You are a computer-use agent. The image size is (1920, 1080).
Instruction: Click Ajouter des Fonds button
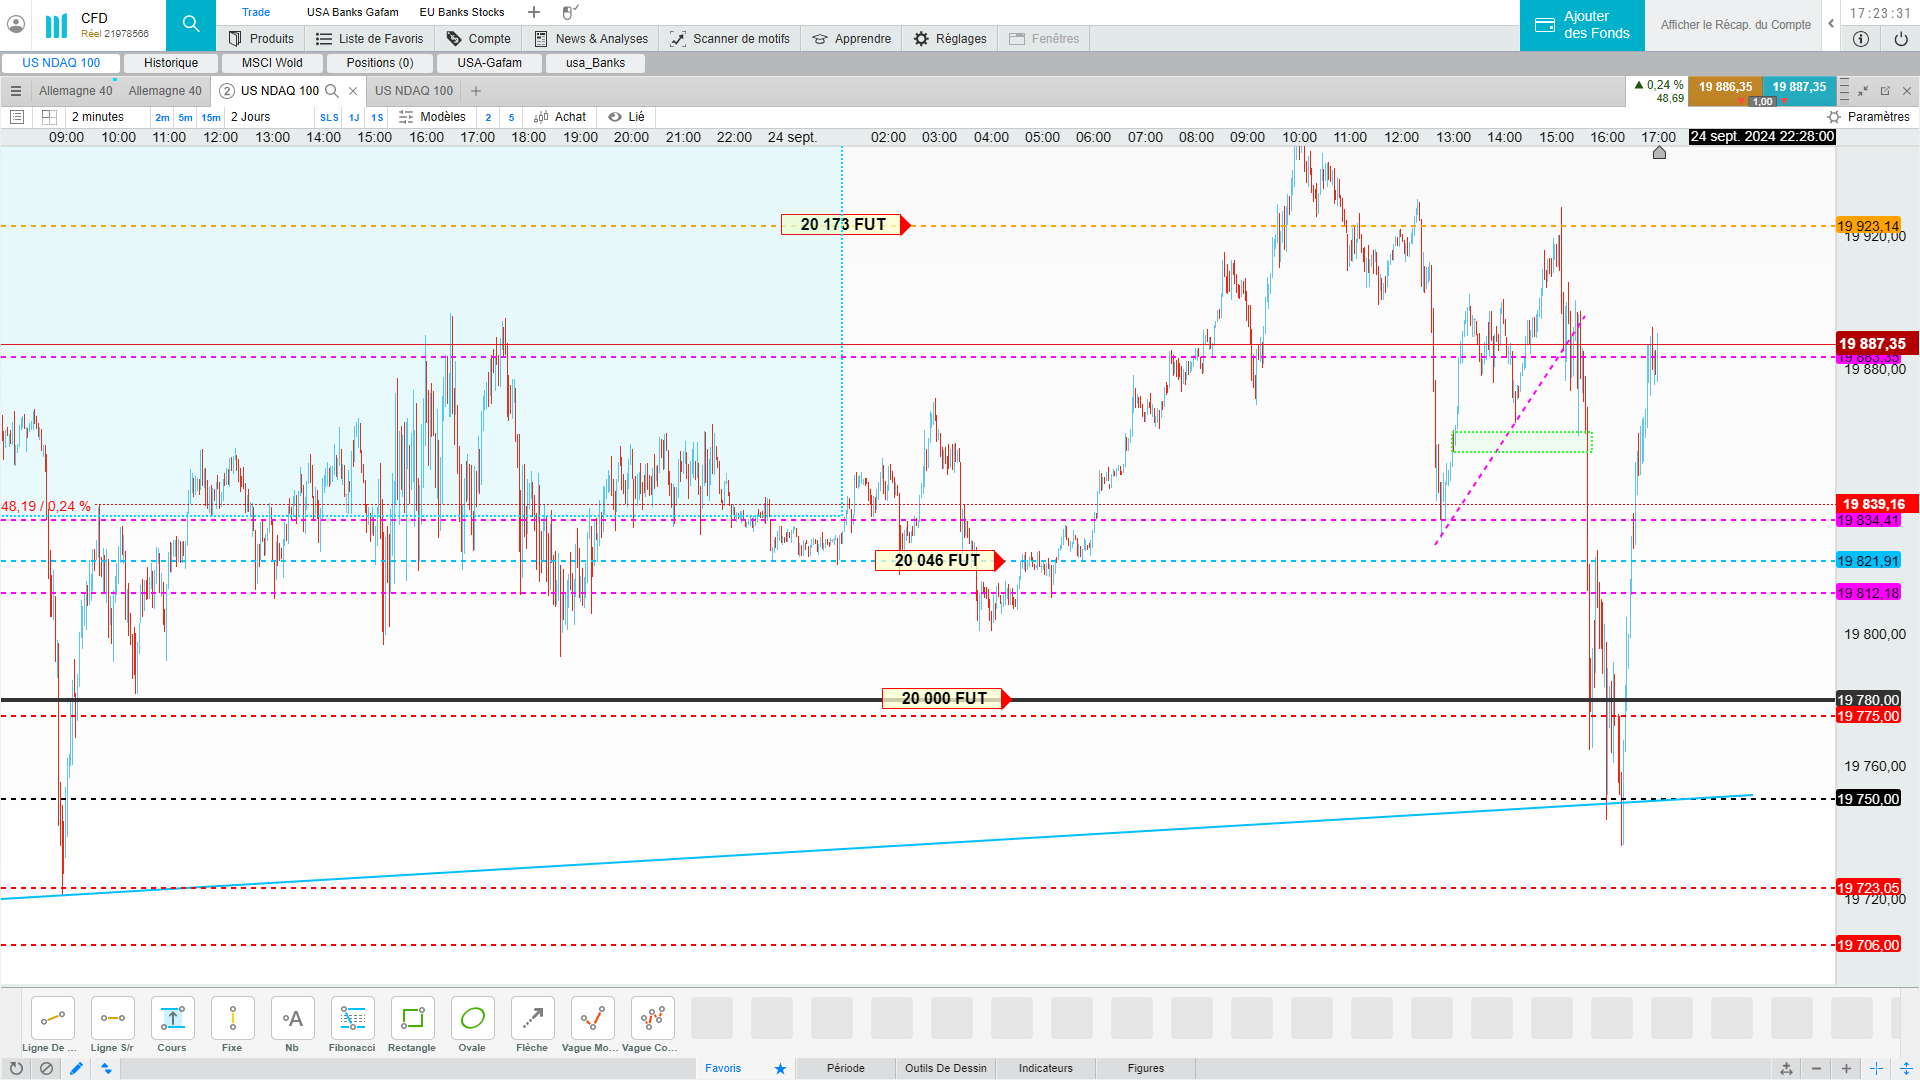coord(1582,25)
